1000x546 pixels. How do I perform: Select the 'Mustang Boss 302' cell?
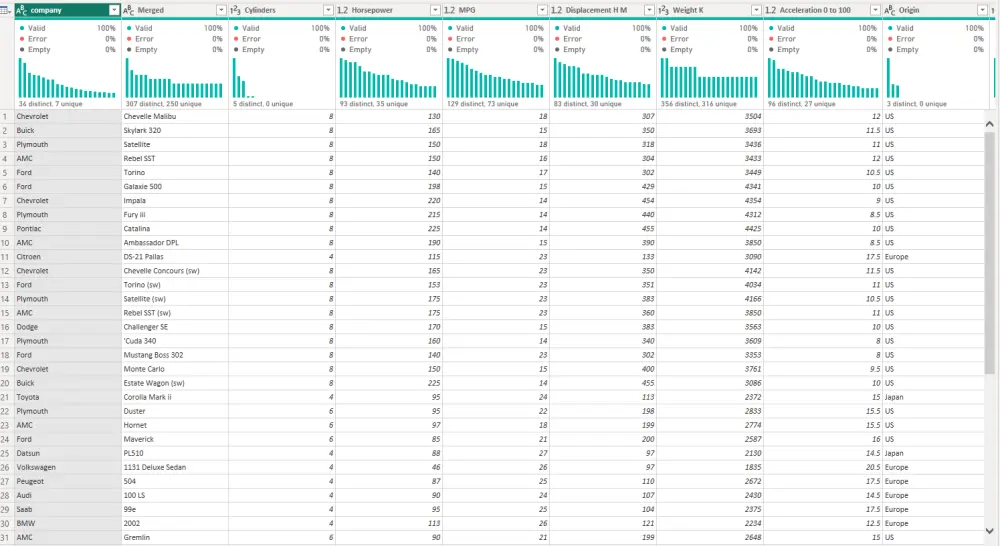tap(175, 355)
